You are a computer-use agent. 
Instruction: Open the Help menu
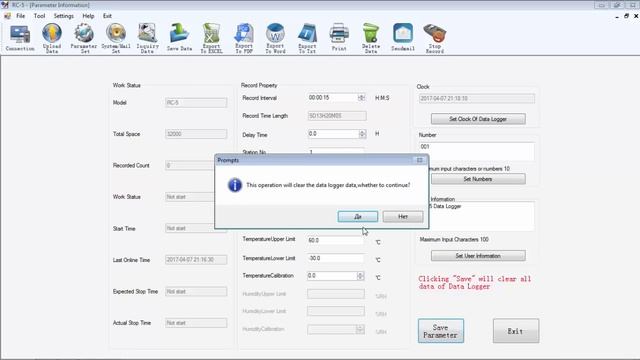coord(88,16)
